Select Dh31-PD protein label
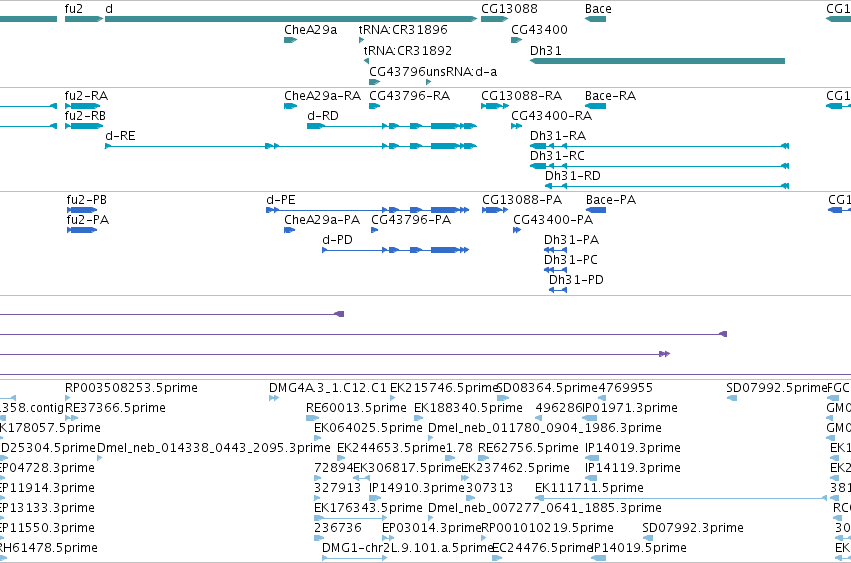Screen dimensions: 851x563 coord(576,281)
